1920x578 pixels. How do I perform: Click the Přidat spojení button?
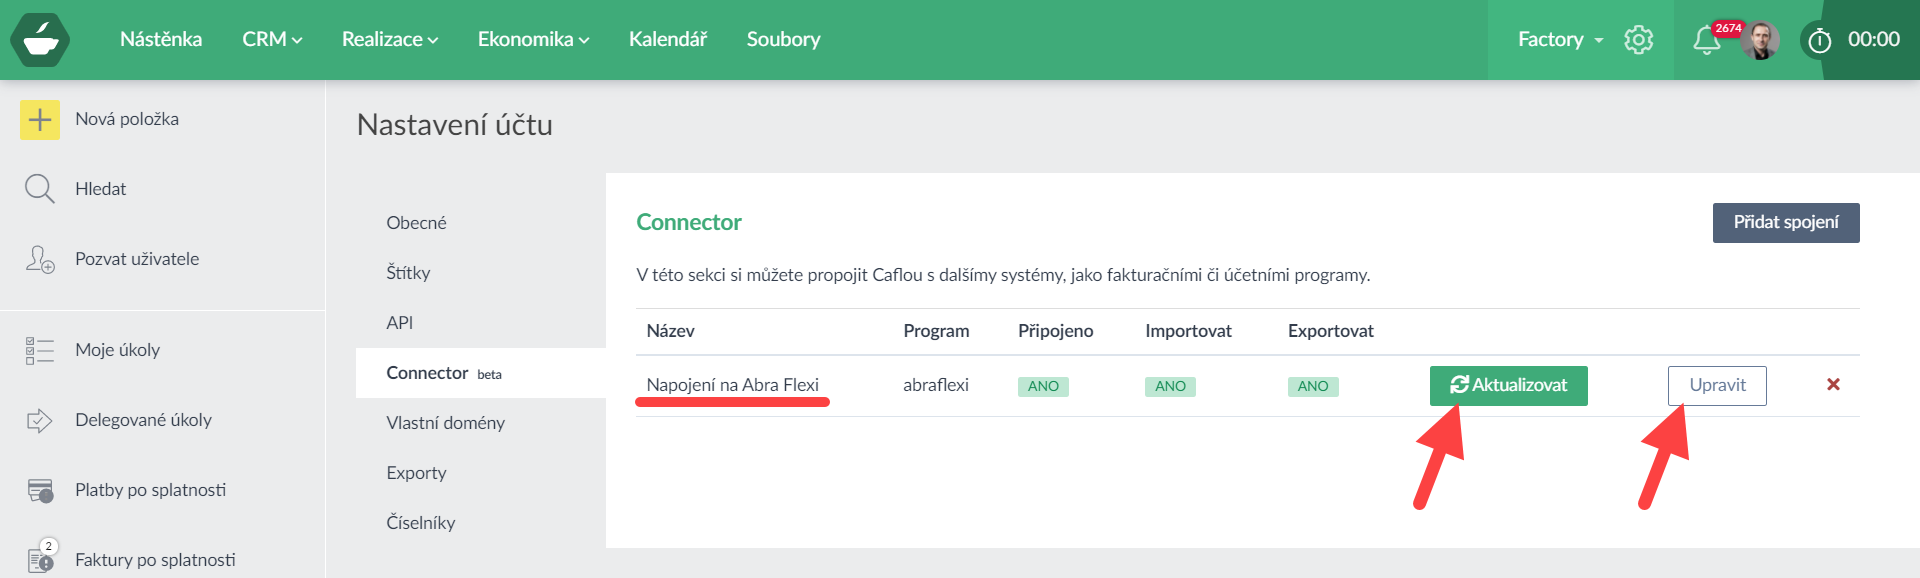1785,223
